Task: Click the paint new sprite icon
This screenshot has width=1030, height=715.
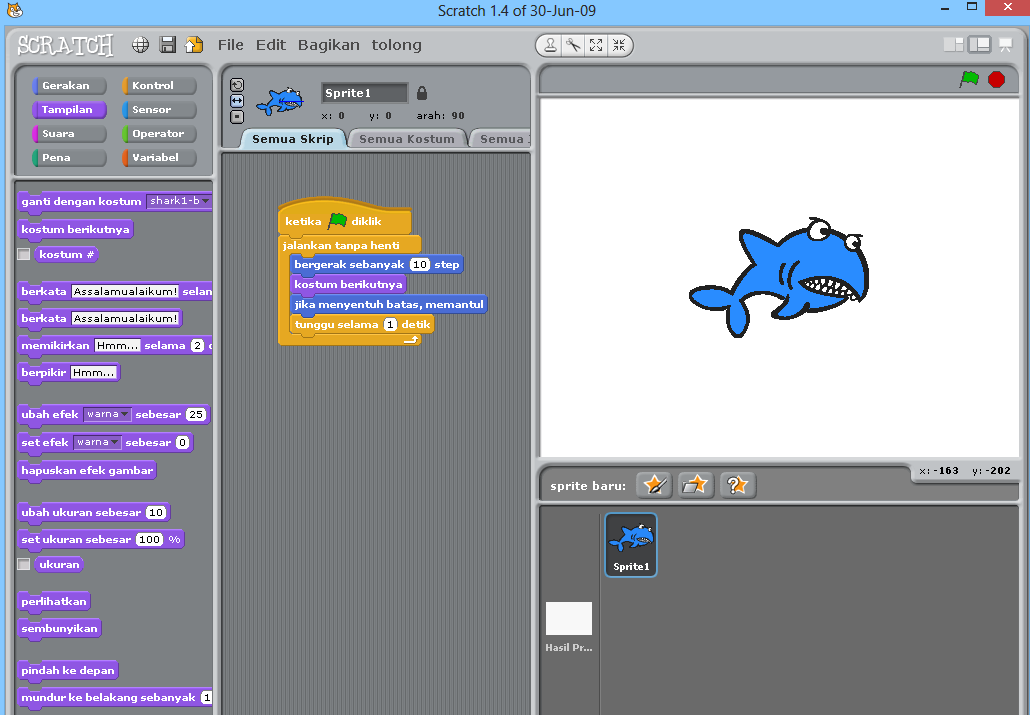Action: (x=654, y=485)
